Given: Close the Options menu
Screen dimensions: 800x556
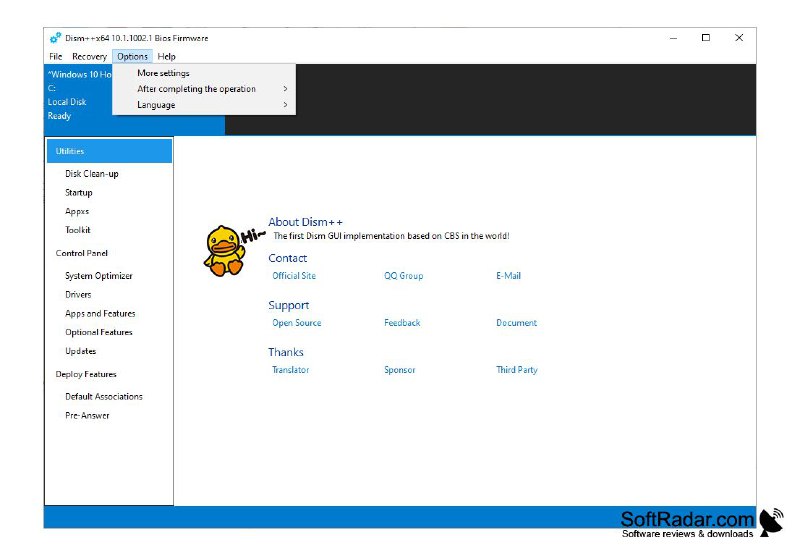Looking at the screenshot, I should tap(132, 57).
